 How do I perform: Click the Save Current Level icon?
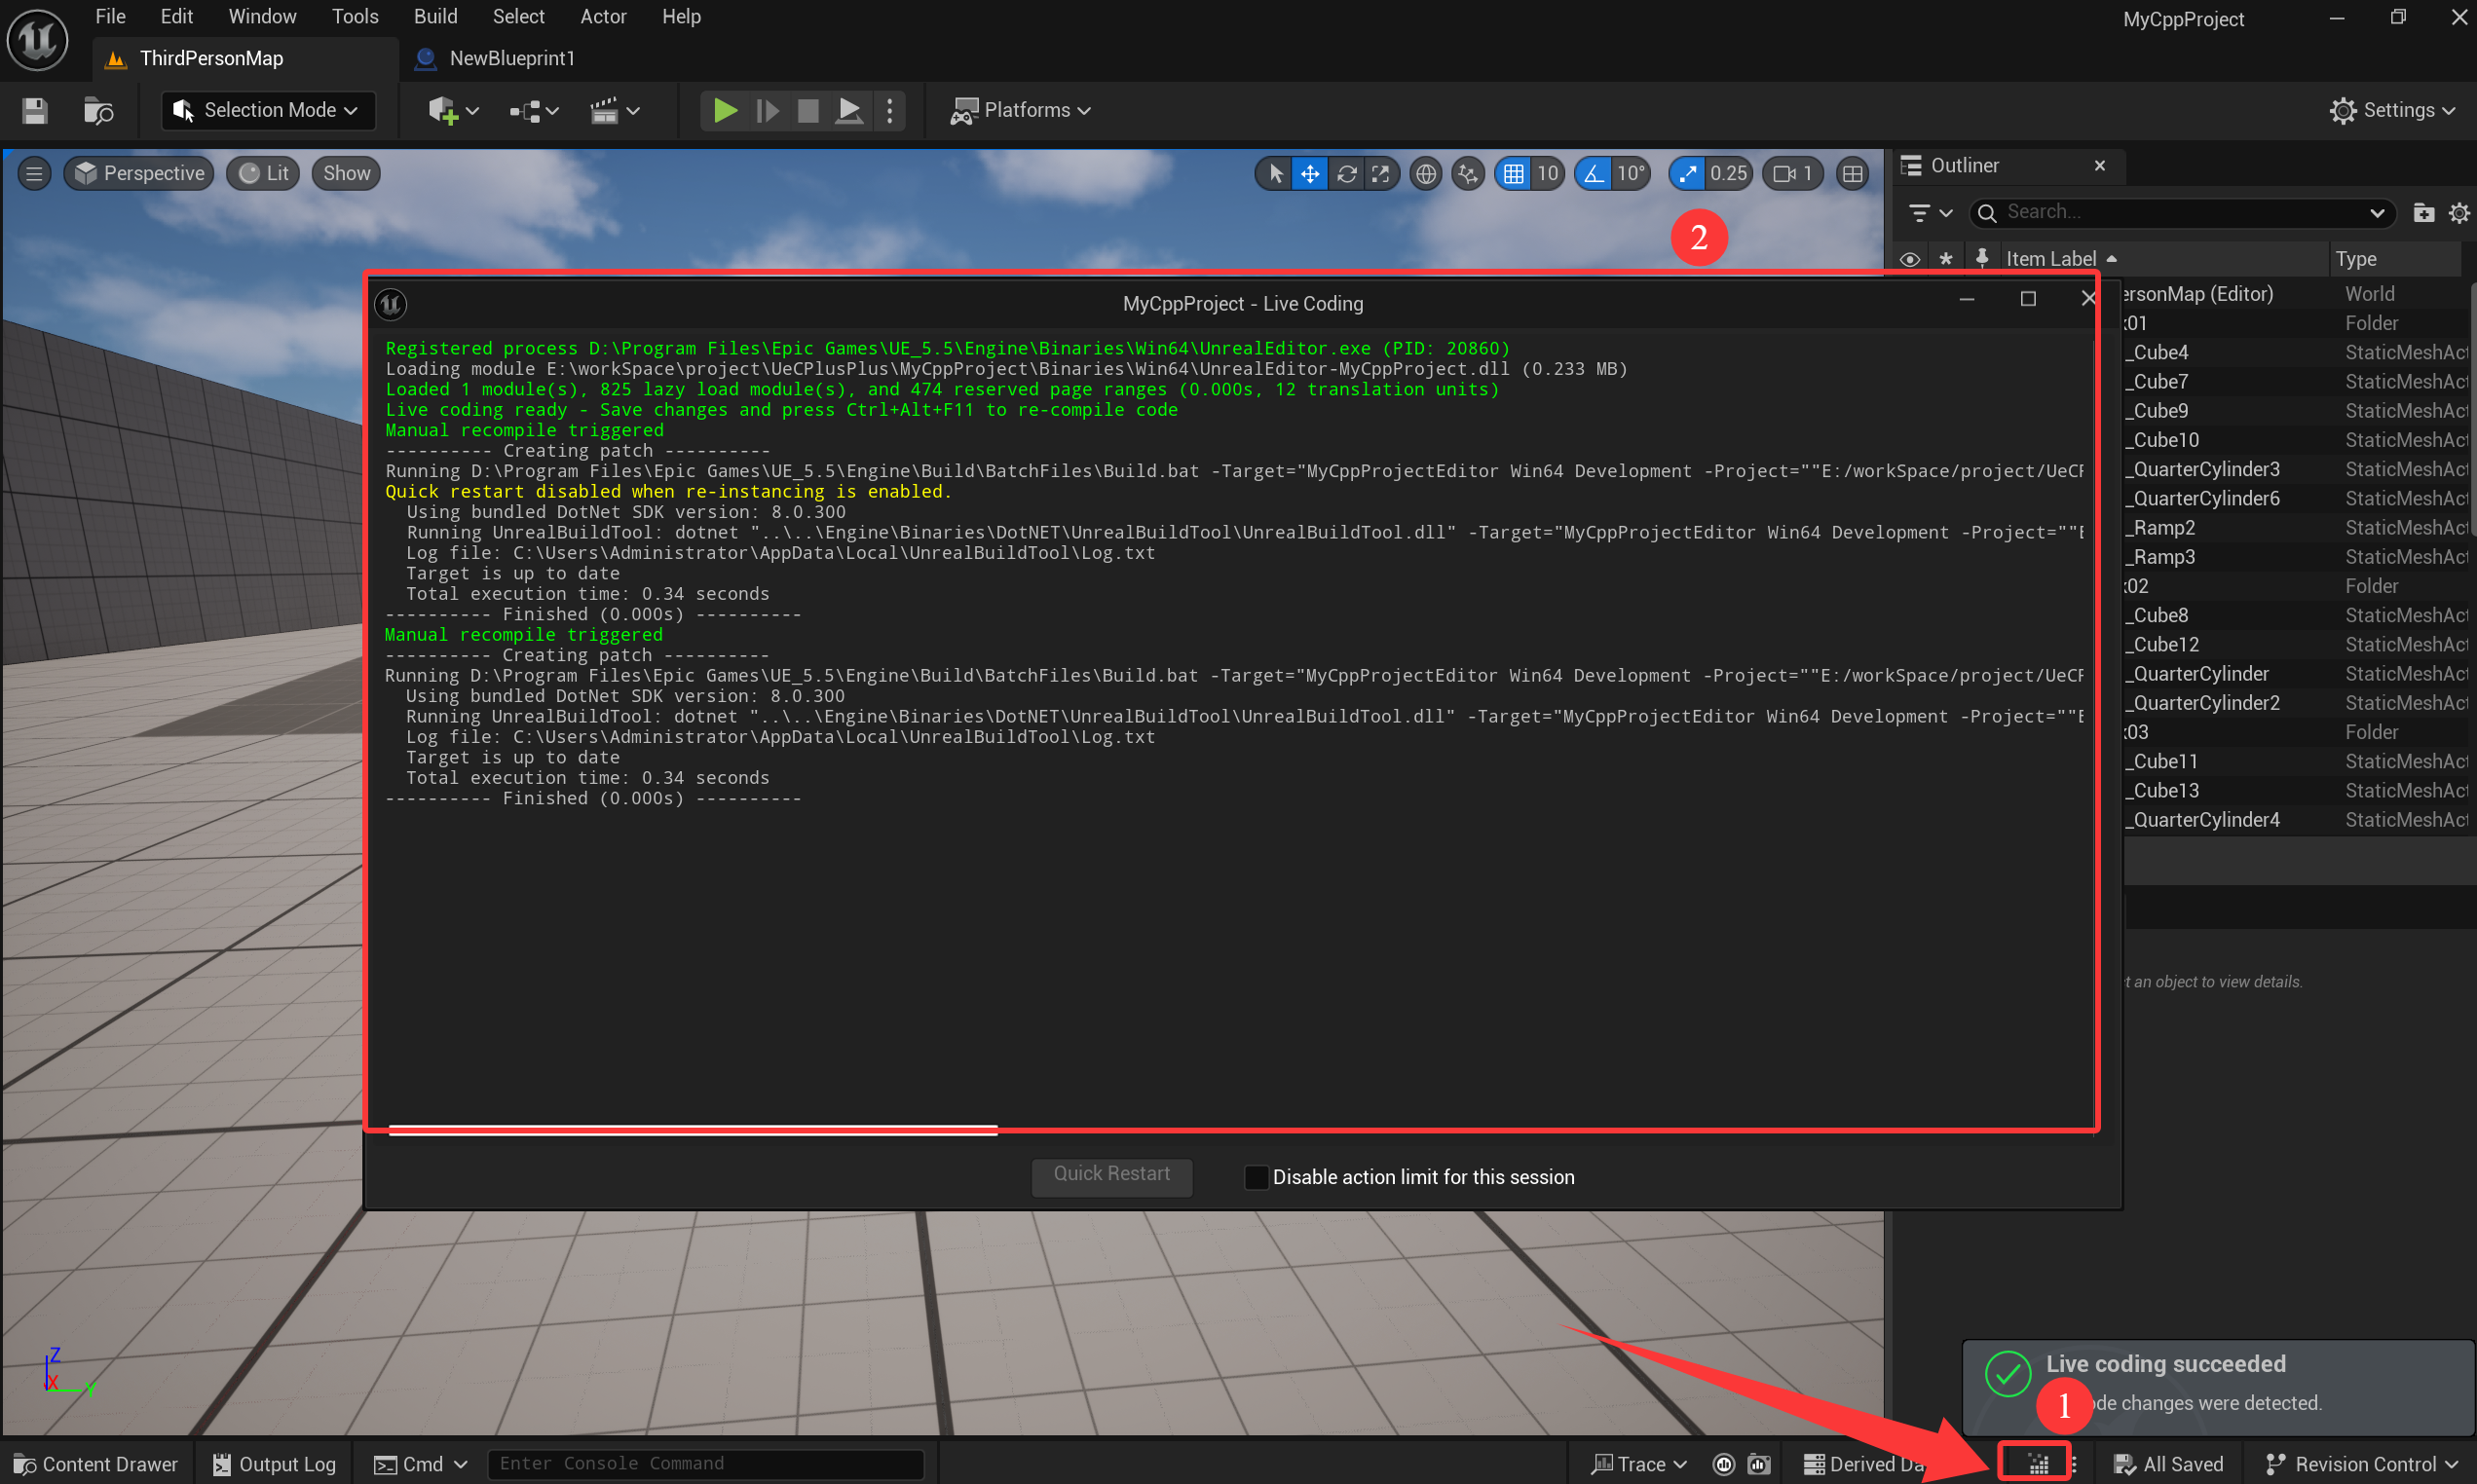[33, 110]
